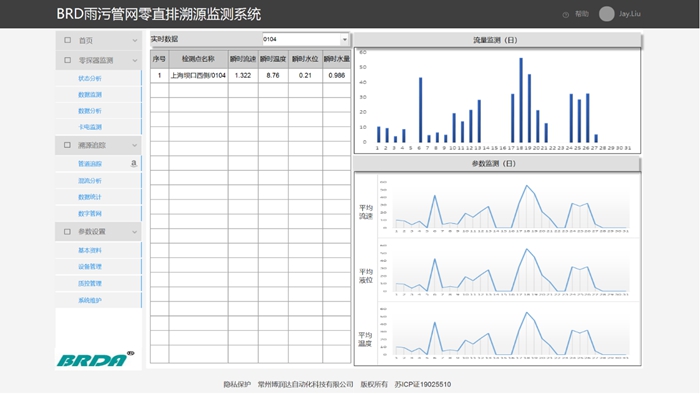Viewport: 700px width, 394px height.
Task: Tick the checkbox beside 零探器监测
Action: point(67,60)
